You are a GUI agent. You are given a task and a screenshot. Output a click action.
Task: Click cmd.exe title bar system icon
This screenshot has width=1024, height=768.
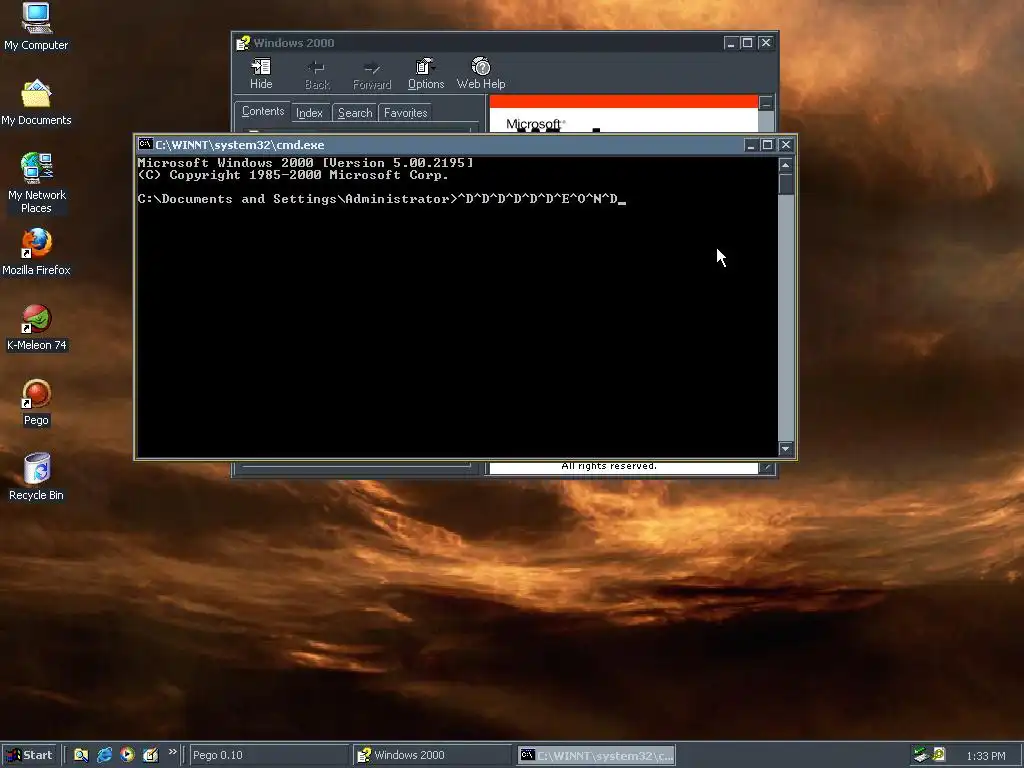145,144
